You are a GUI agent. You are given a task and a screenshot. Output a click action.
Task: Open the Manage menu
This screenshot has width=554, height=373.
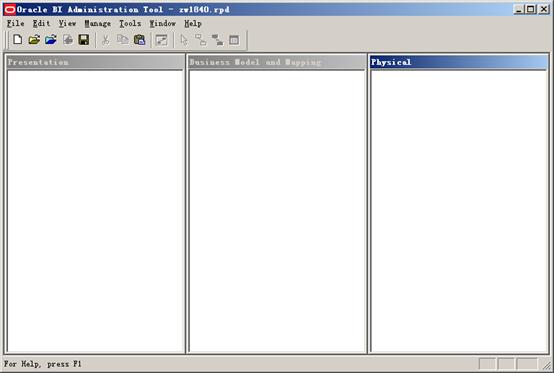(x=98, y=24)
